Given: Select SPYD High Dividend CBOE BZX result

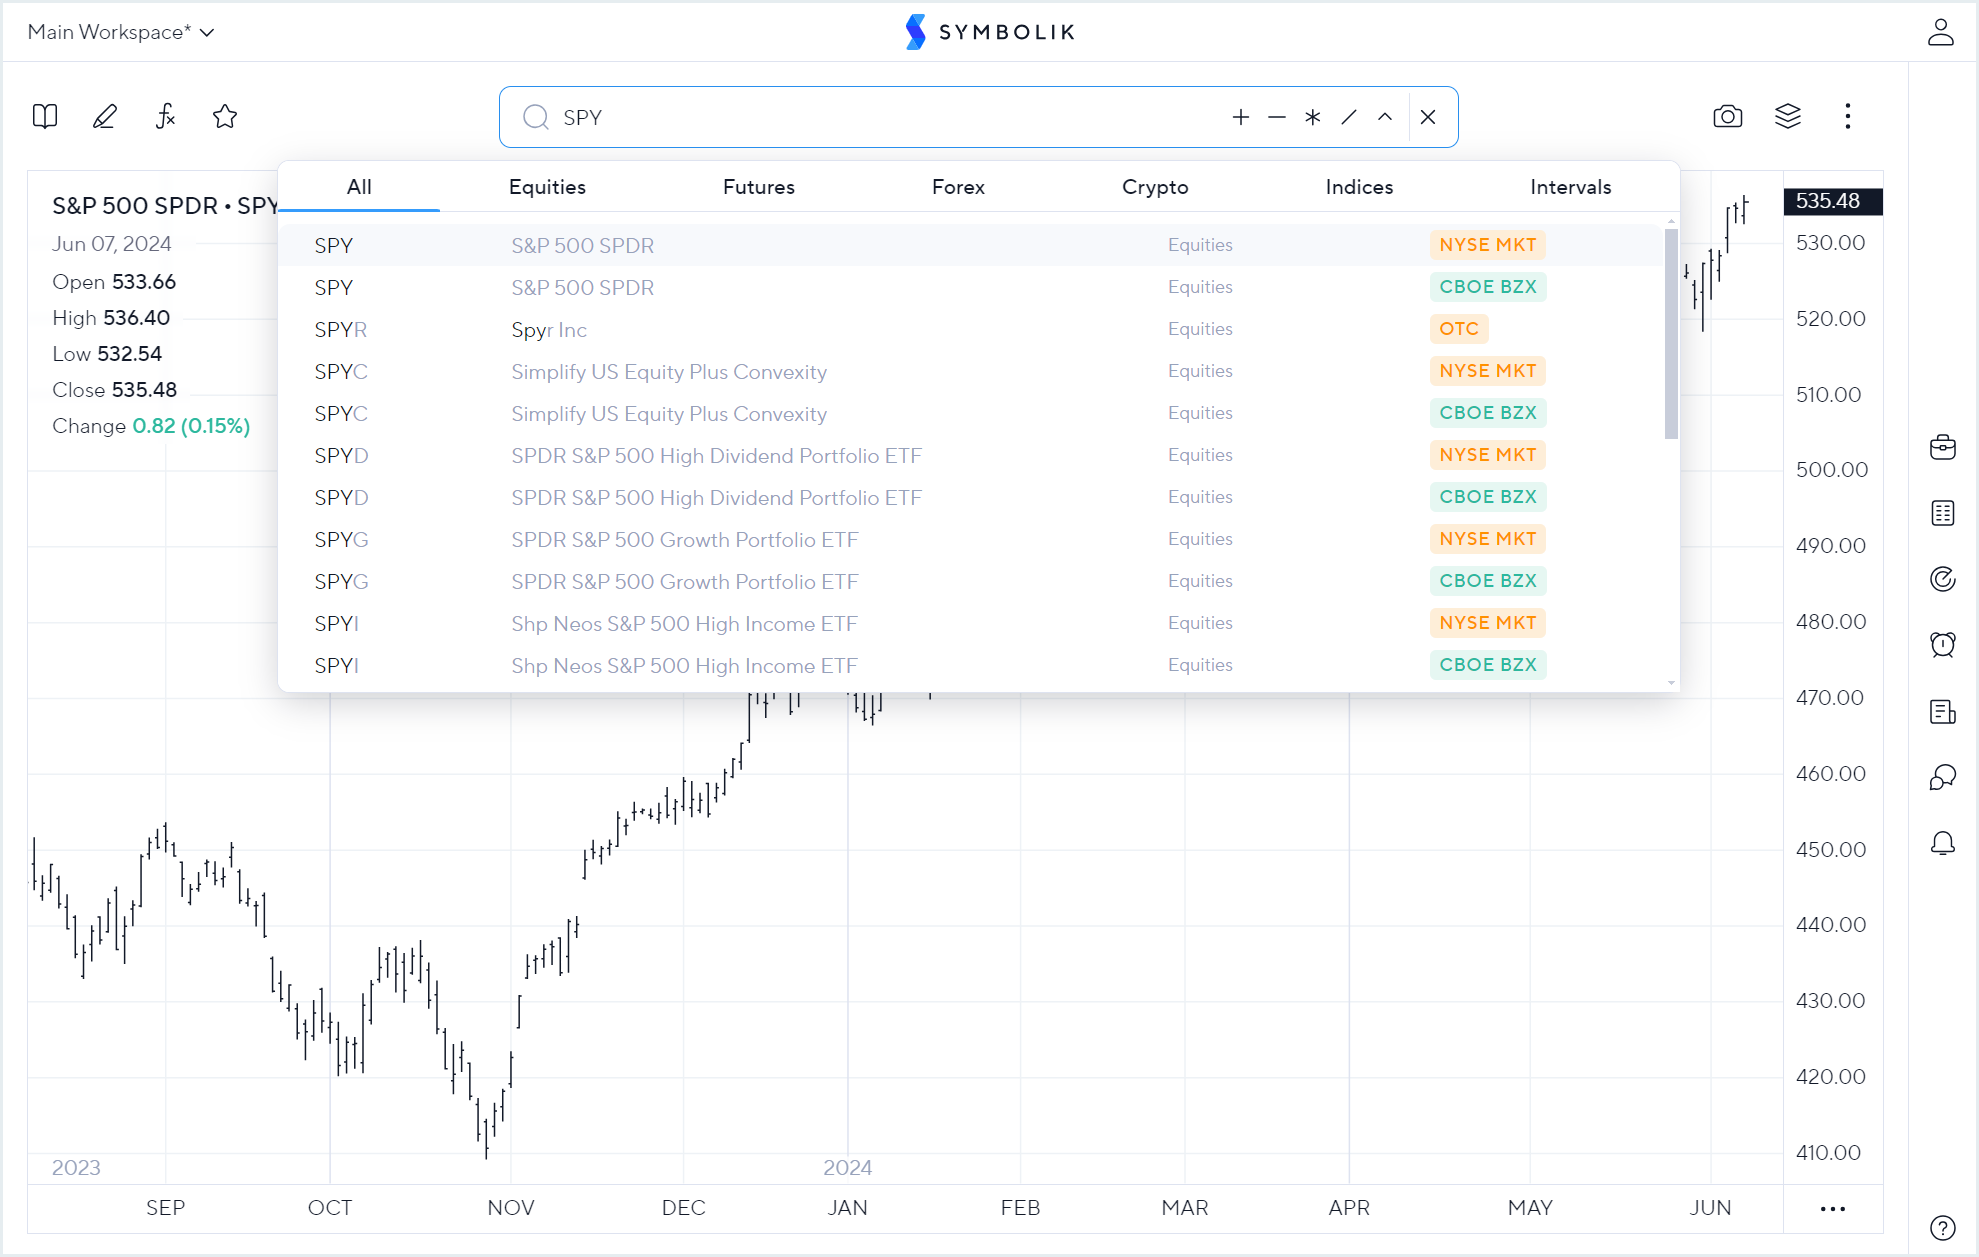Looking at the screenshot, I should (x=971, y=497).
